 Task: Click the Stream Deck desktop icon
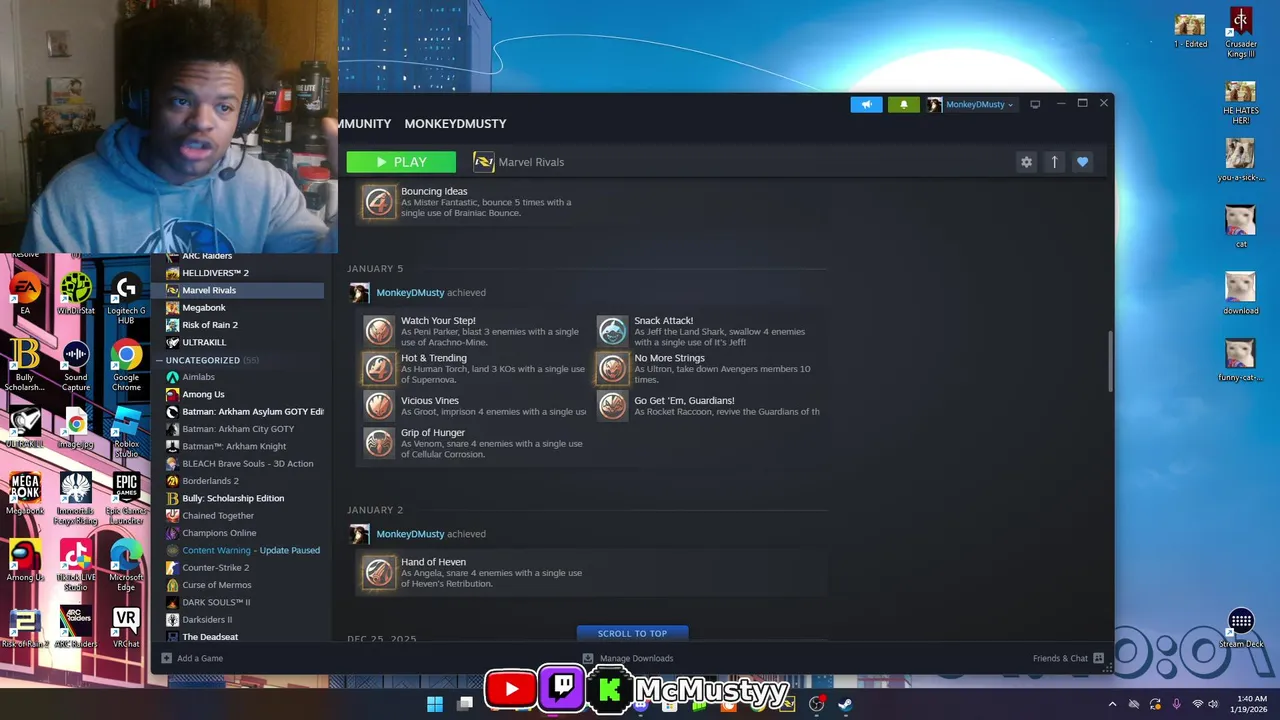click(x=1241, y=629)
